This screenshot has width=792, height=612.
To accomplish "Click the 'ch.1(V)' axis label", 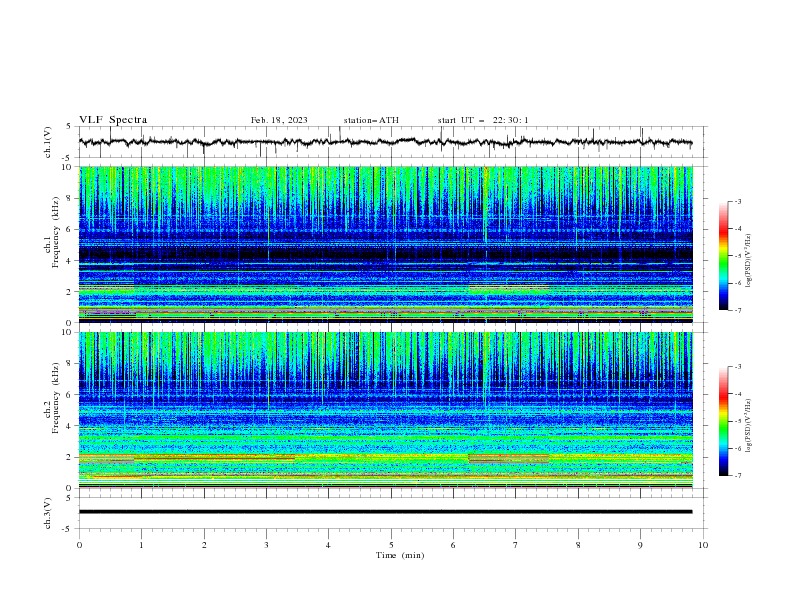I will (48, 142).
